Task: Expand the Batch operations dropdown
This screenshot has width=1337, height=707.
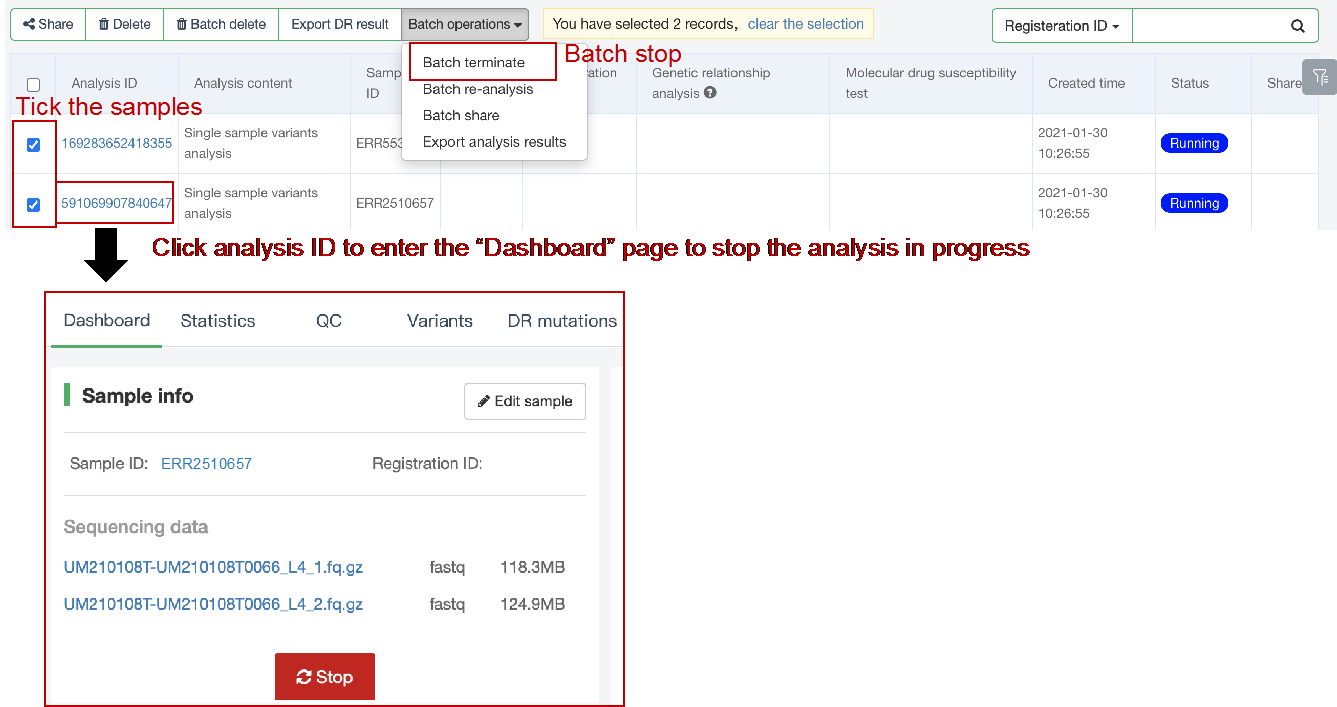Action: click(465, 24)
